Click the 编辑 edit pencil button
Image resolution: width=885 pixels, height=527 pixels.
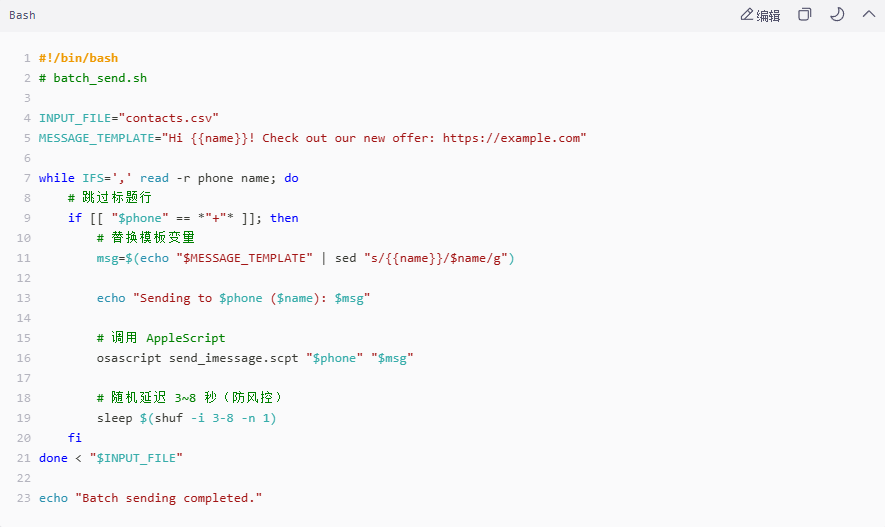click(x=760, y=15)
